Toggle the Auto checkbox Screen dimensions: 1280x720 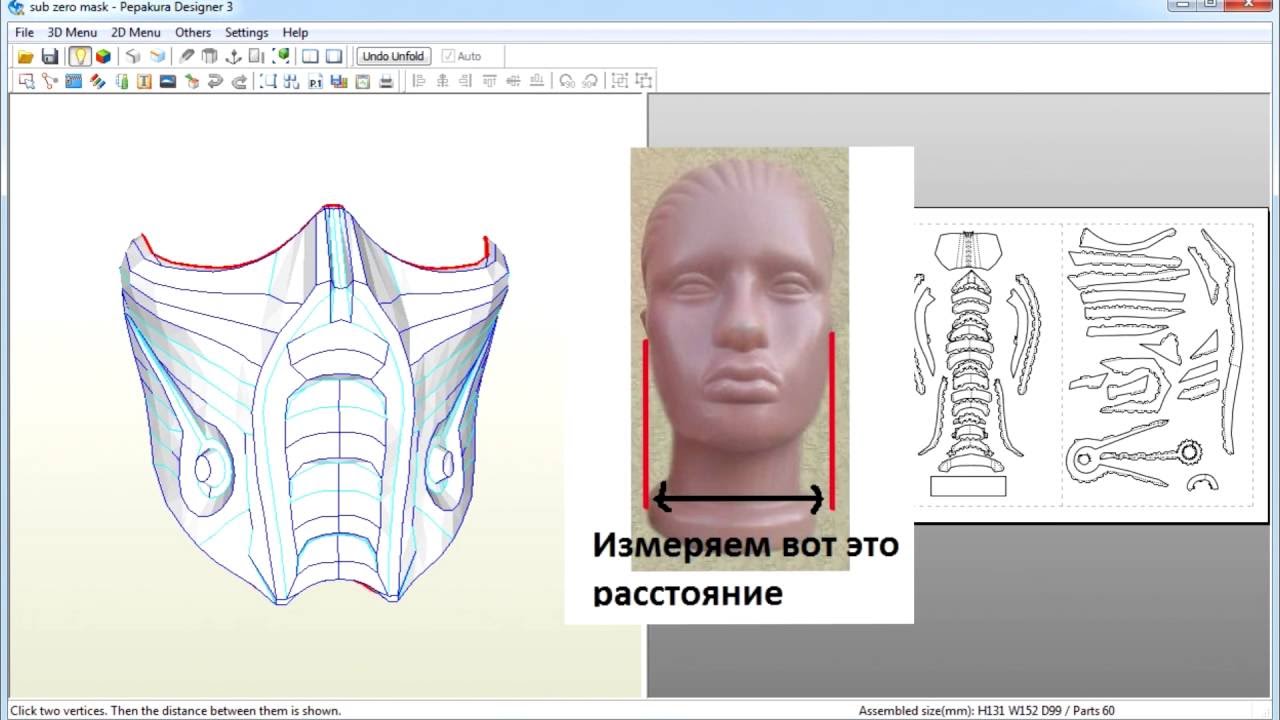[448, 56]
